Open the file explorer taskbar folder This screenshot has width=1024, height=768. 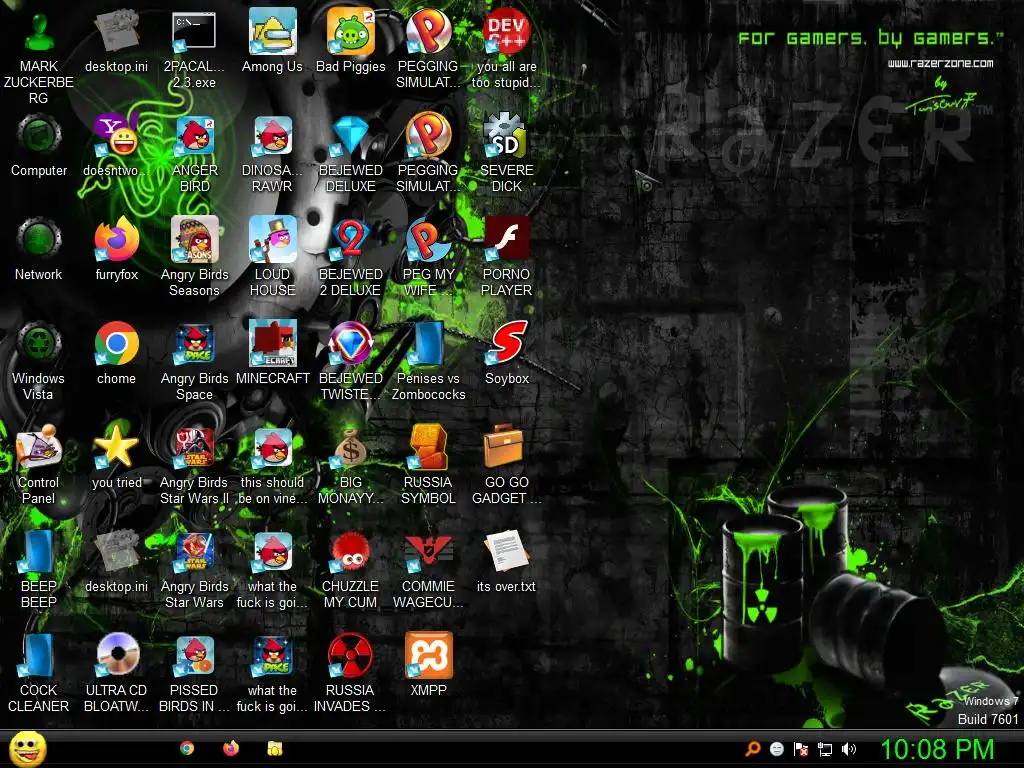275,748
